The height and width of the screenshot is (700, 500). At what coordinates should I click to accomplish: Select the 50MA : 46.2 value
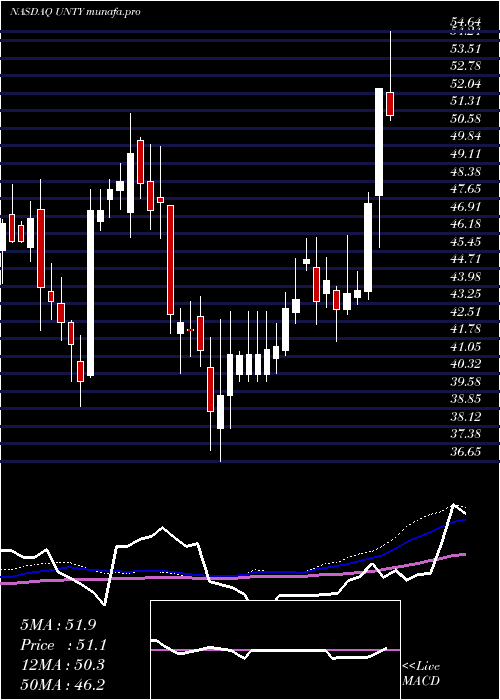[x=62, y=684]
